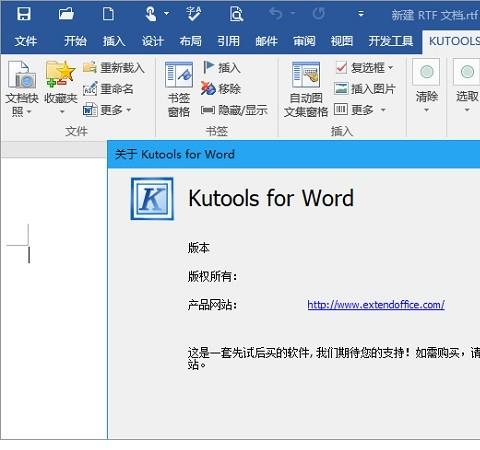Viewport: 480px width, 450px height.
Task: Open the Undo history dropdown arrow
Action: tap(293, 14)
